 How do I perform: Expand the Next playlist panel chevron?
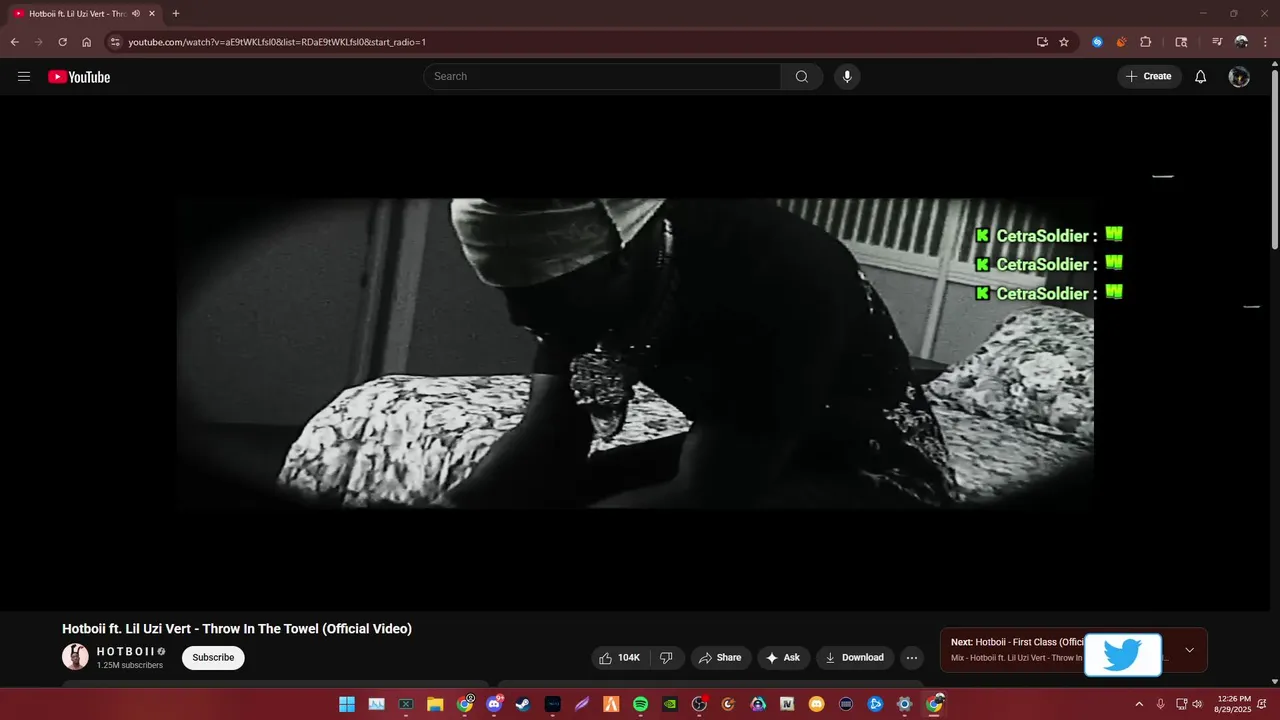click(x=1189, y=650)
